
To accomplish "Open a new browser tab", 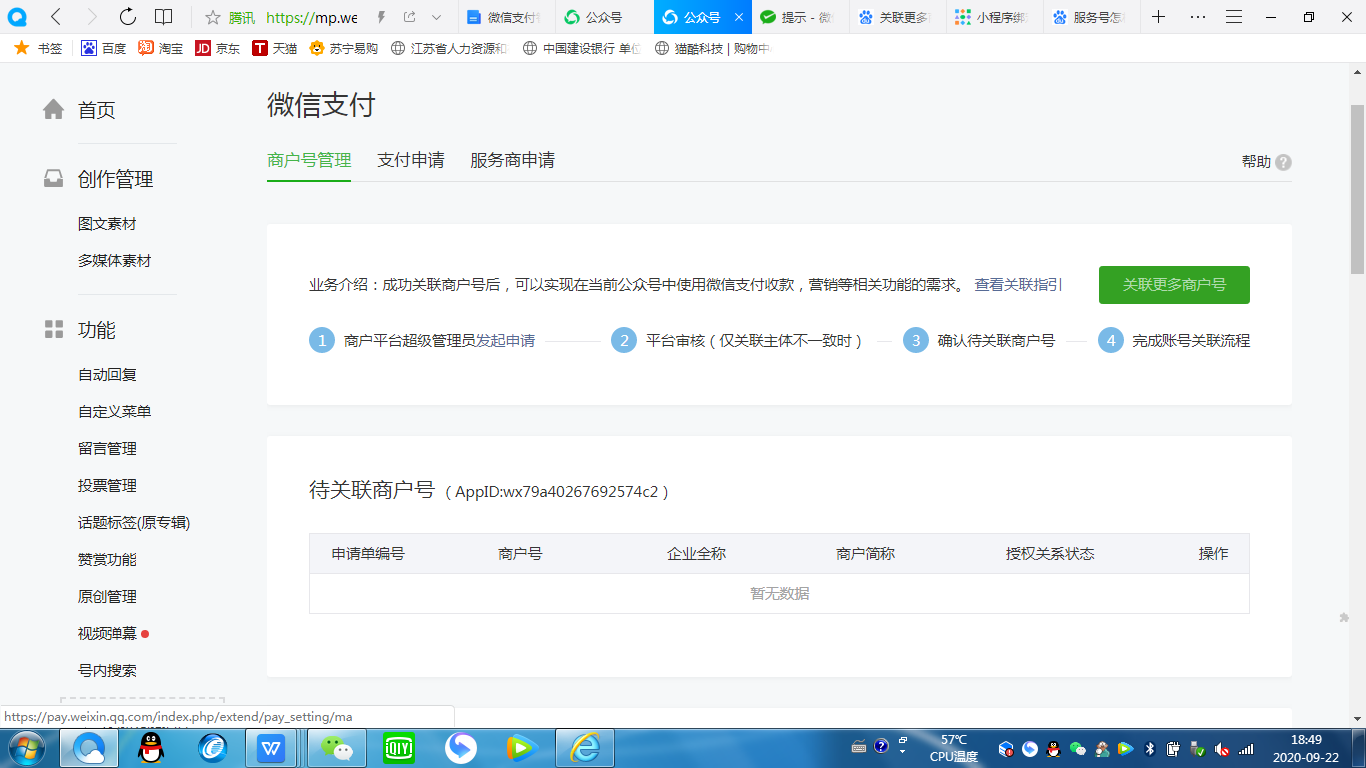I will [x=1158, y=17].
